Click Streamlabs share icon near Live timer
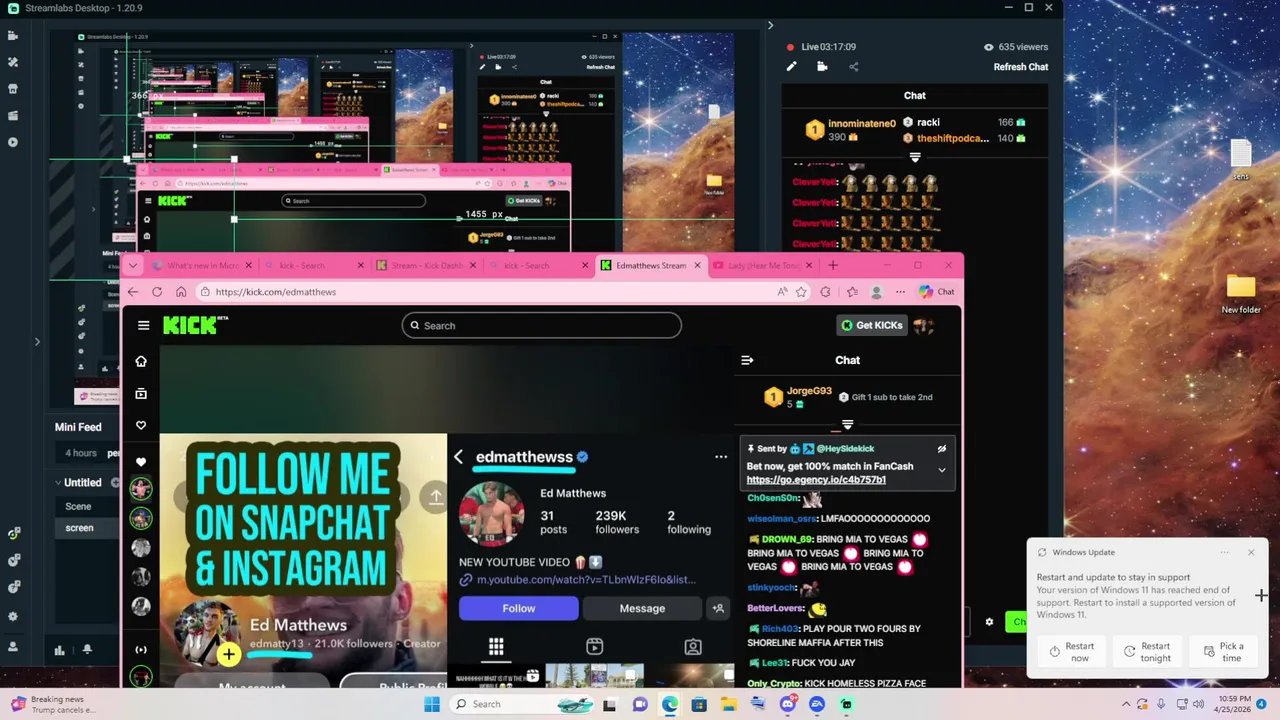1280x720 pixels. [854, 67]
